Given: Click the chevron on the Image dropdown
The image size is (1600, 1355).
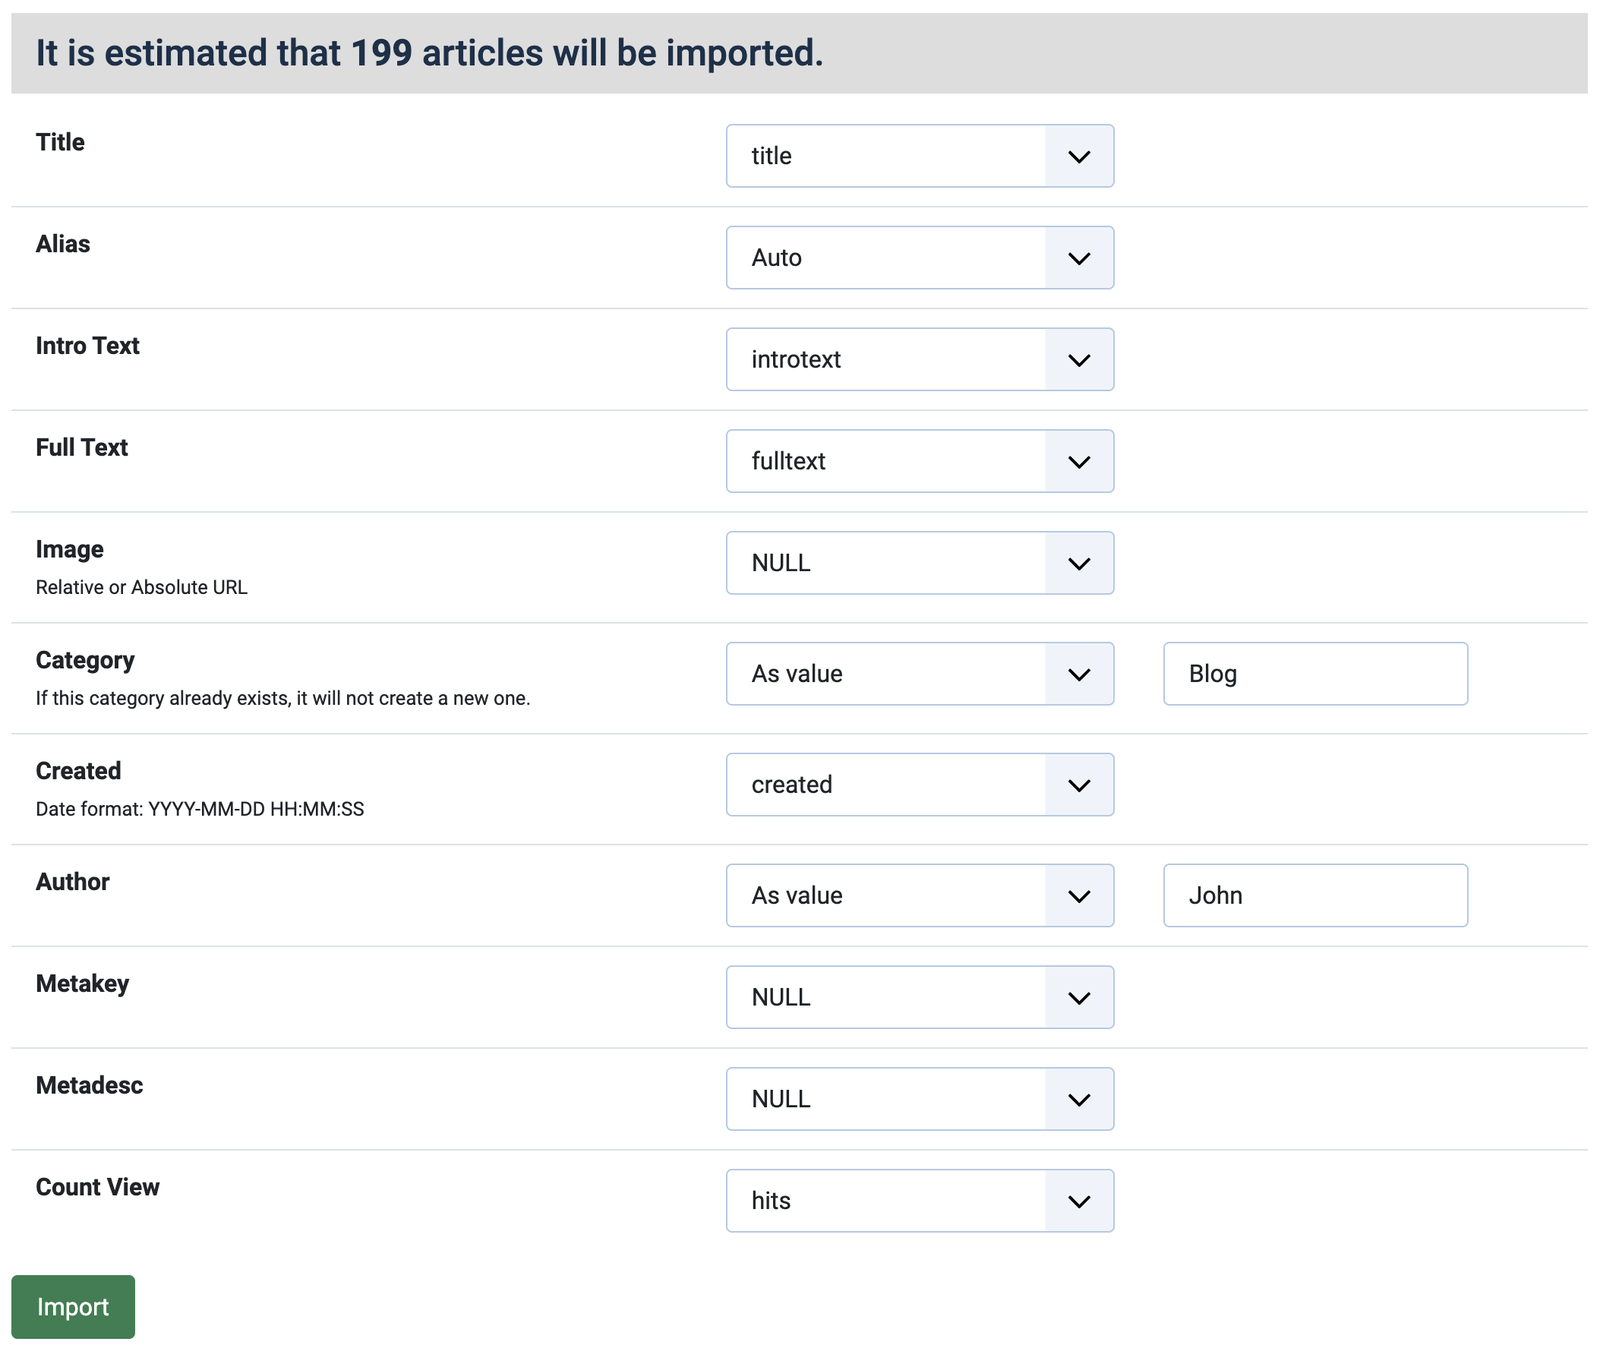Looking at the screenshot, I should point(1079,562).
